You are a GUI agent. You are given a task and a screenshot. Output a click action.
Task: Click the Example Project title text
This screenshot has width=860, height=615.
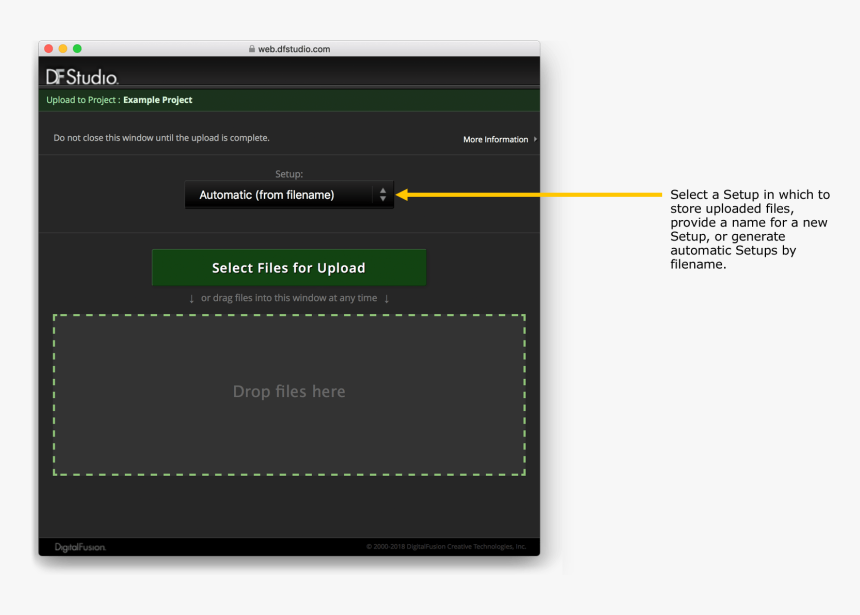157,100
